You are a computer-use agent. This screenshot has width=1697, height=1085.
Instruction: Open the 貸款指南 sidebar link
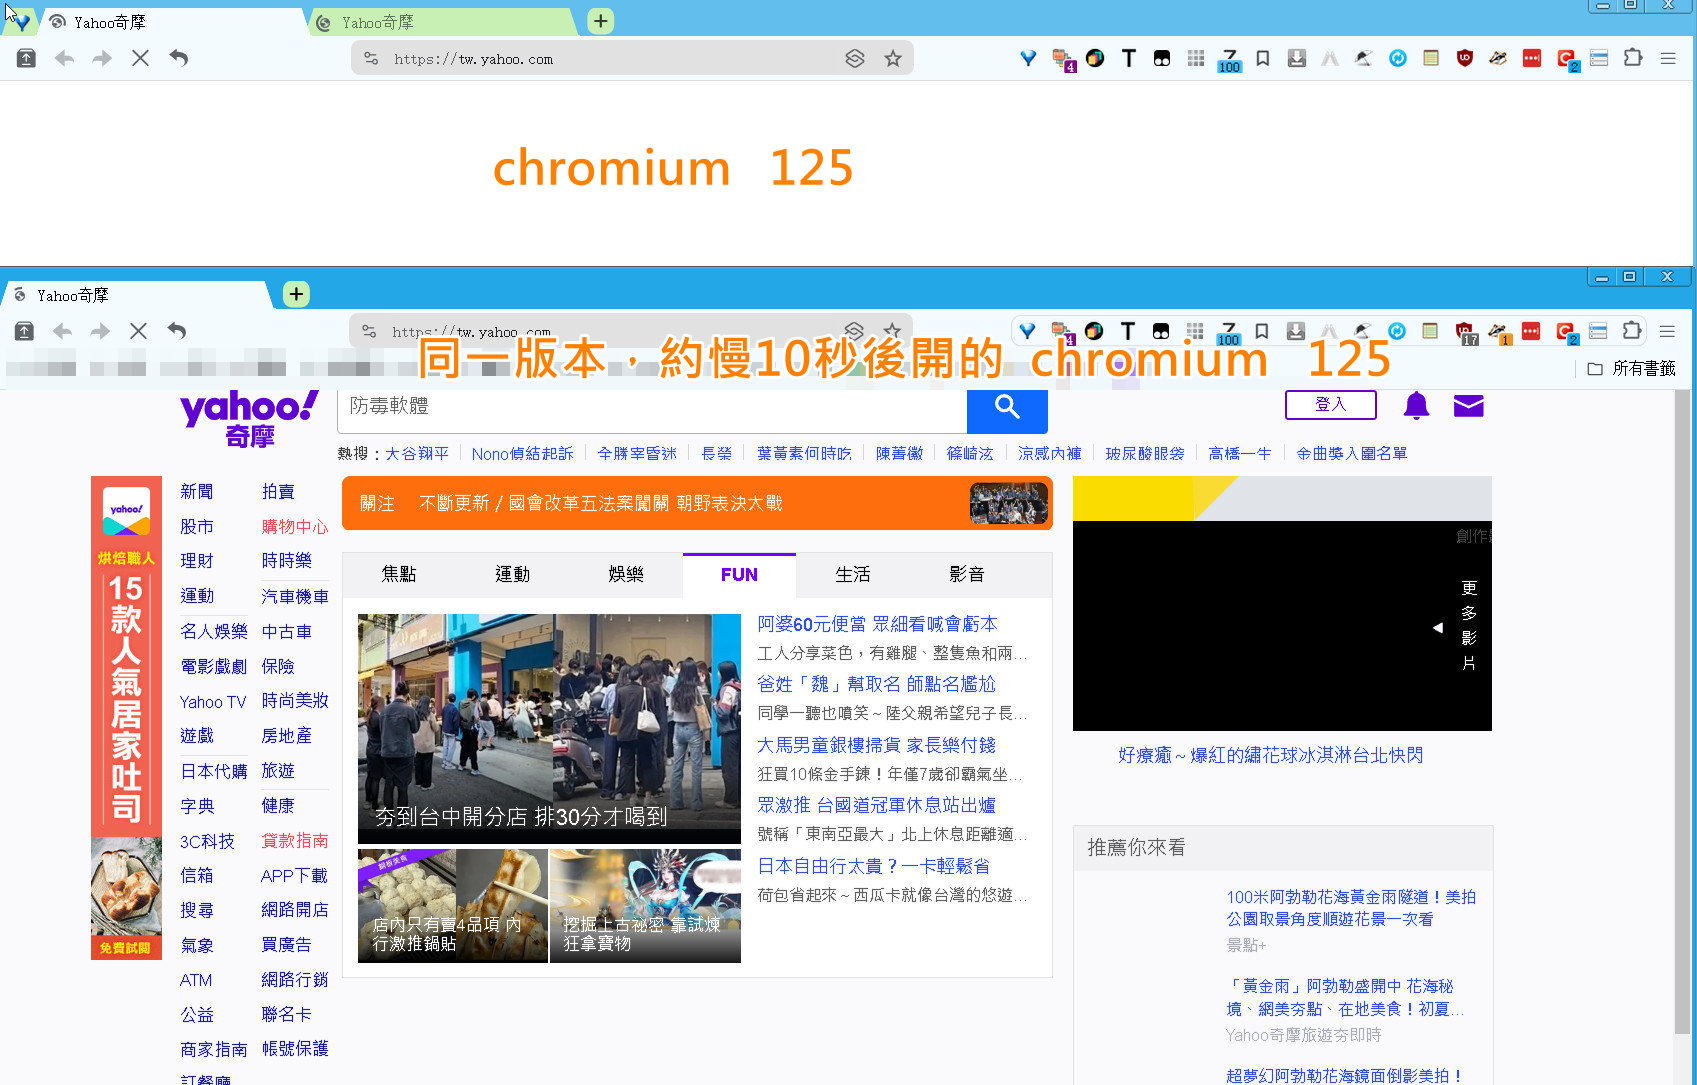[295, 840]
